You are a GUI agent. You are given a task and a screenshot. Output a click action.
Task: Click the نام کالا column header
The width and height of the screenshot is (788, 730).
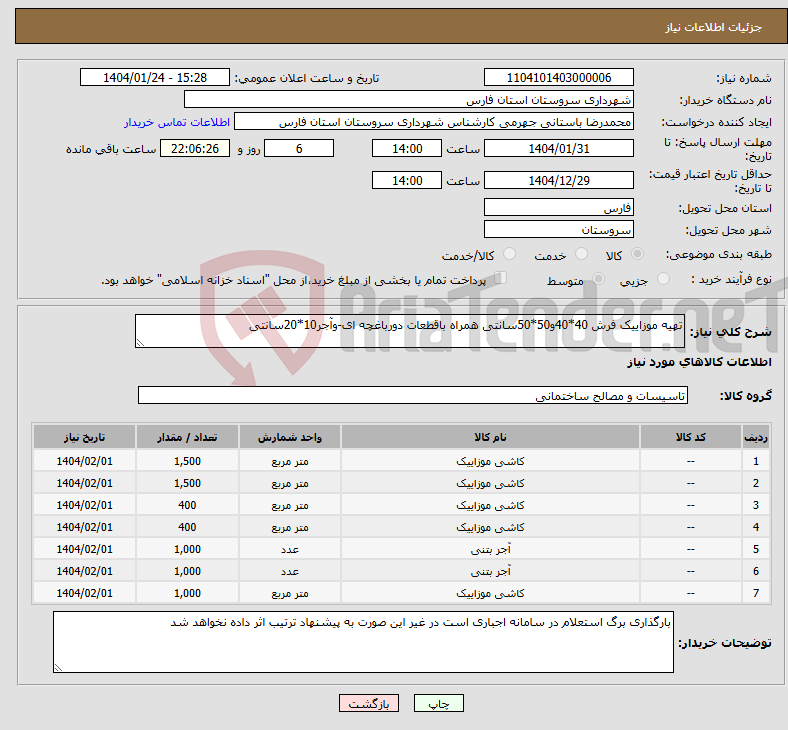[x=490, y=437]
